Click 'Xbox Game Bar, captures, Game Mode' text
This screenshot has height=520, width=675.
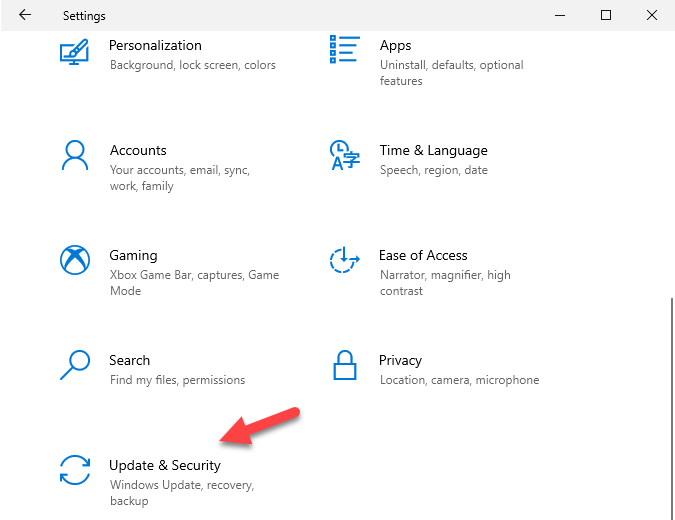(x=194, y=283)
